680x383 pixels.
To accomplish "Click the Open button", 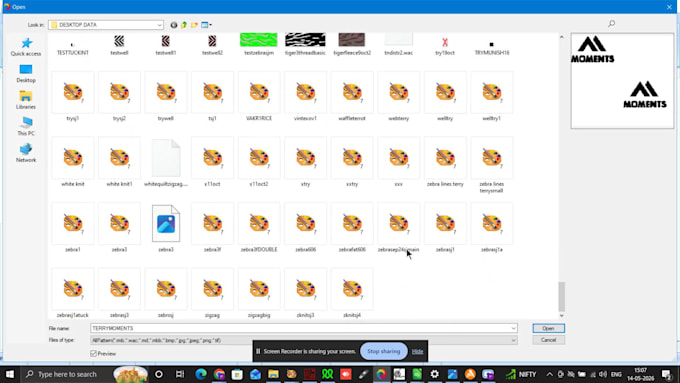I will [x=549, y=328].
